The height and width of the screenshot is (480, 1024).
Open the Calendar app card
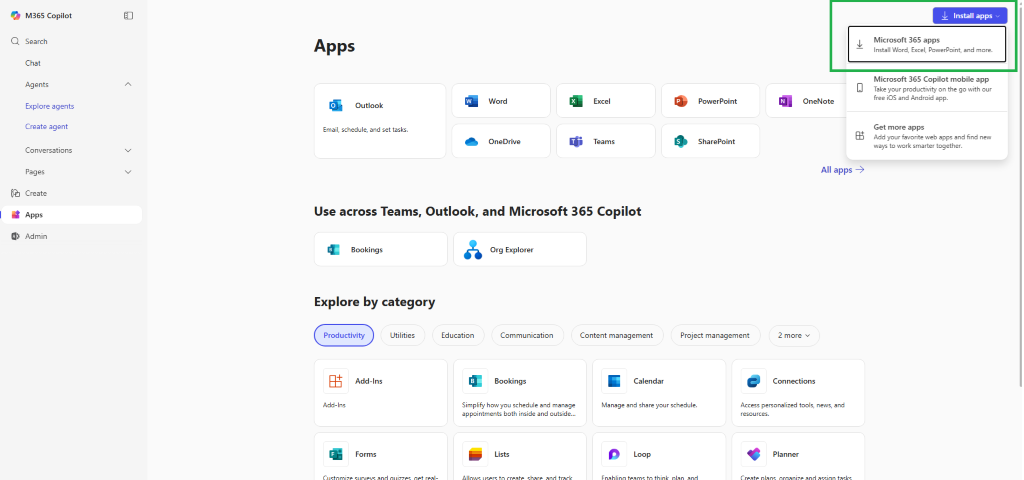click(659, 393)
